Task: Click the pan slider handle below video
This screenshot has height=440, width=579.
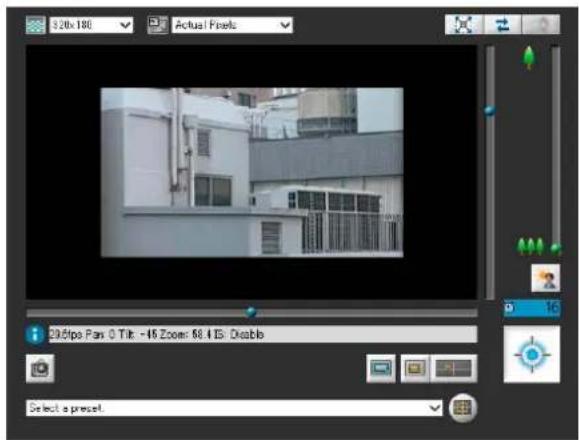Action: click(x=251, y=312)
